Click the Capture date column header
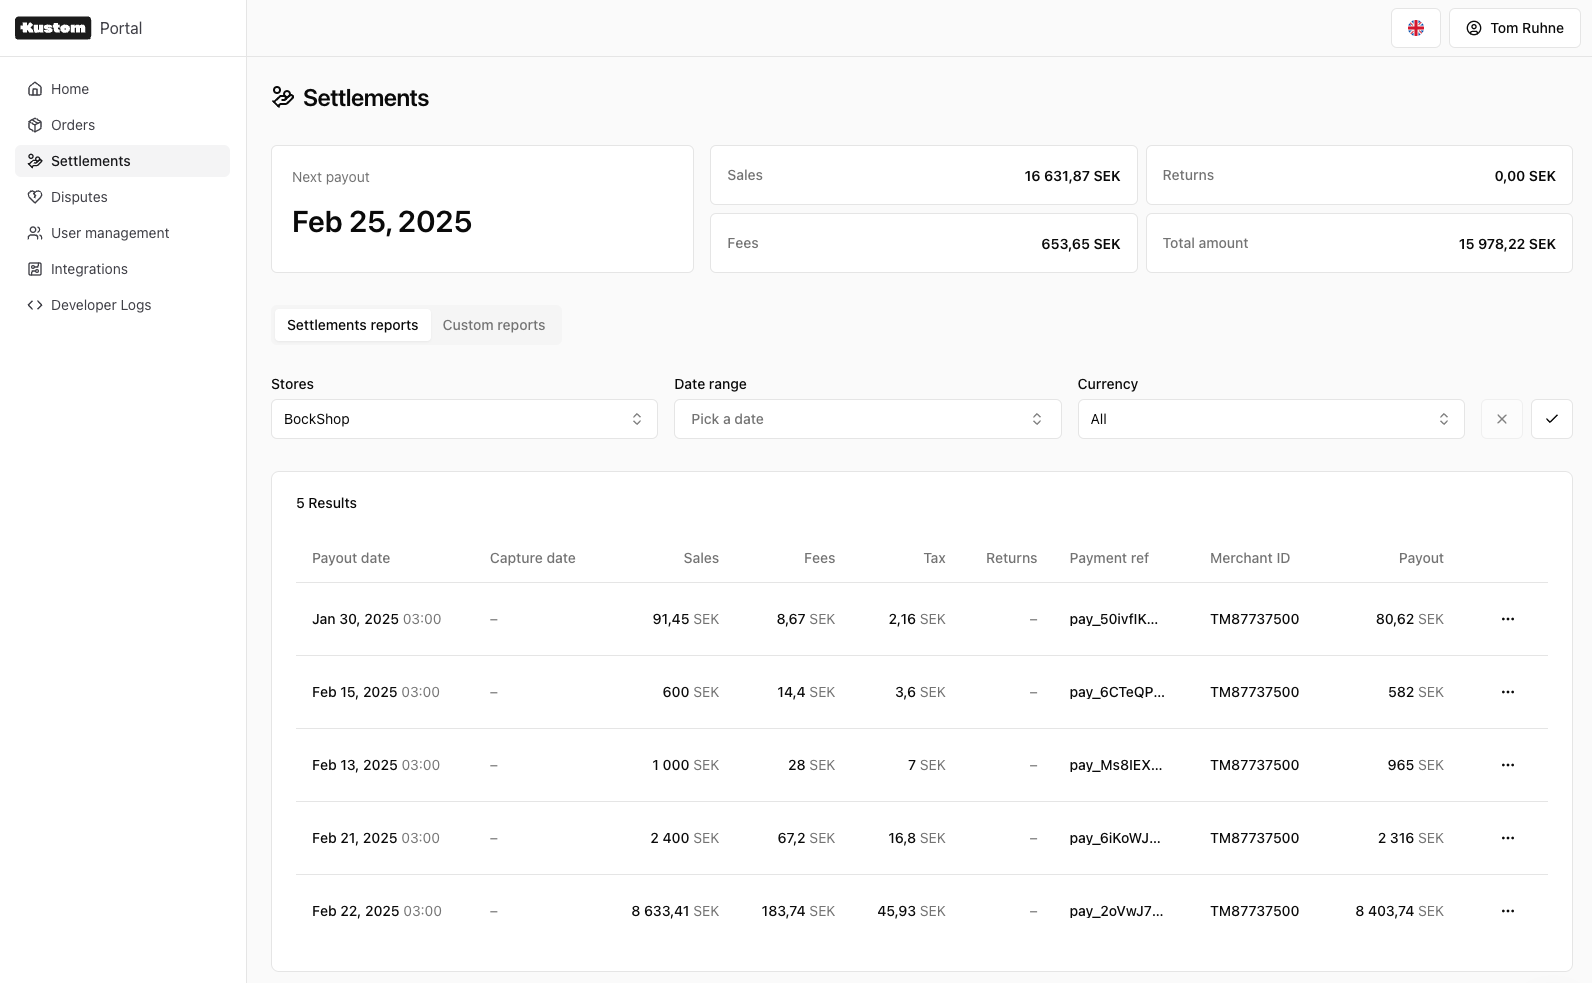Viewport: 1592px width, 983px height. [x=533, y=558]
